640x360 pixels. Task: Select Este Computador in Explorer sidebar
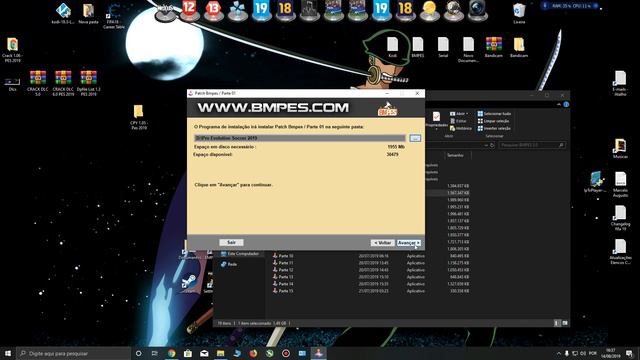point(240,254)
